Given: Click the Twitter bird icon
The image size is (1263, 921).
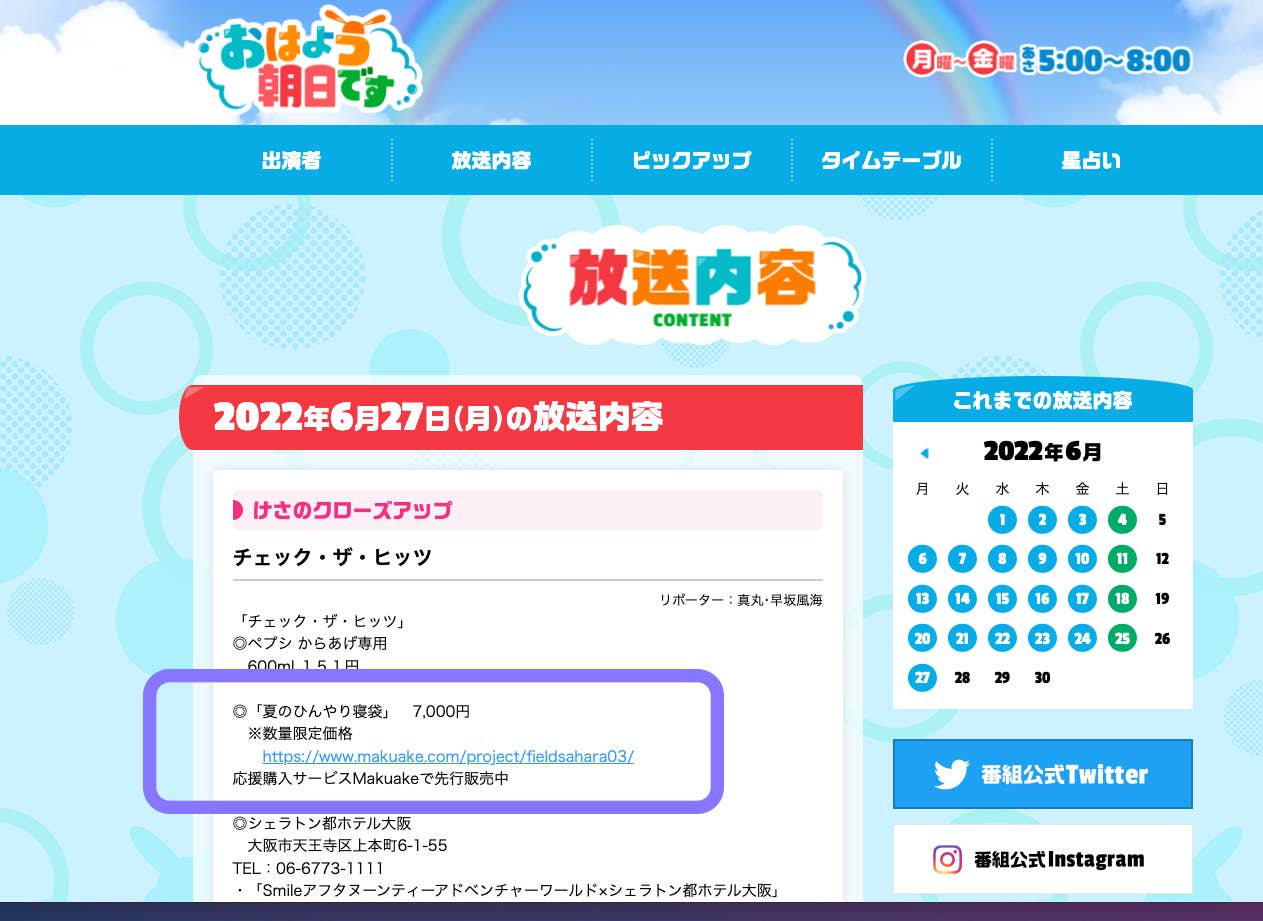Looking at the screenshot, I should [950, 774].
